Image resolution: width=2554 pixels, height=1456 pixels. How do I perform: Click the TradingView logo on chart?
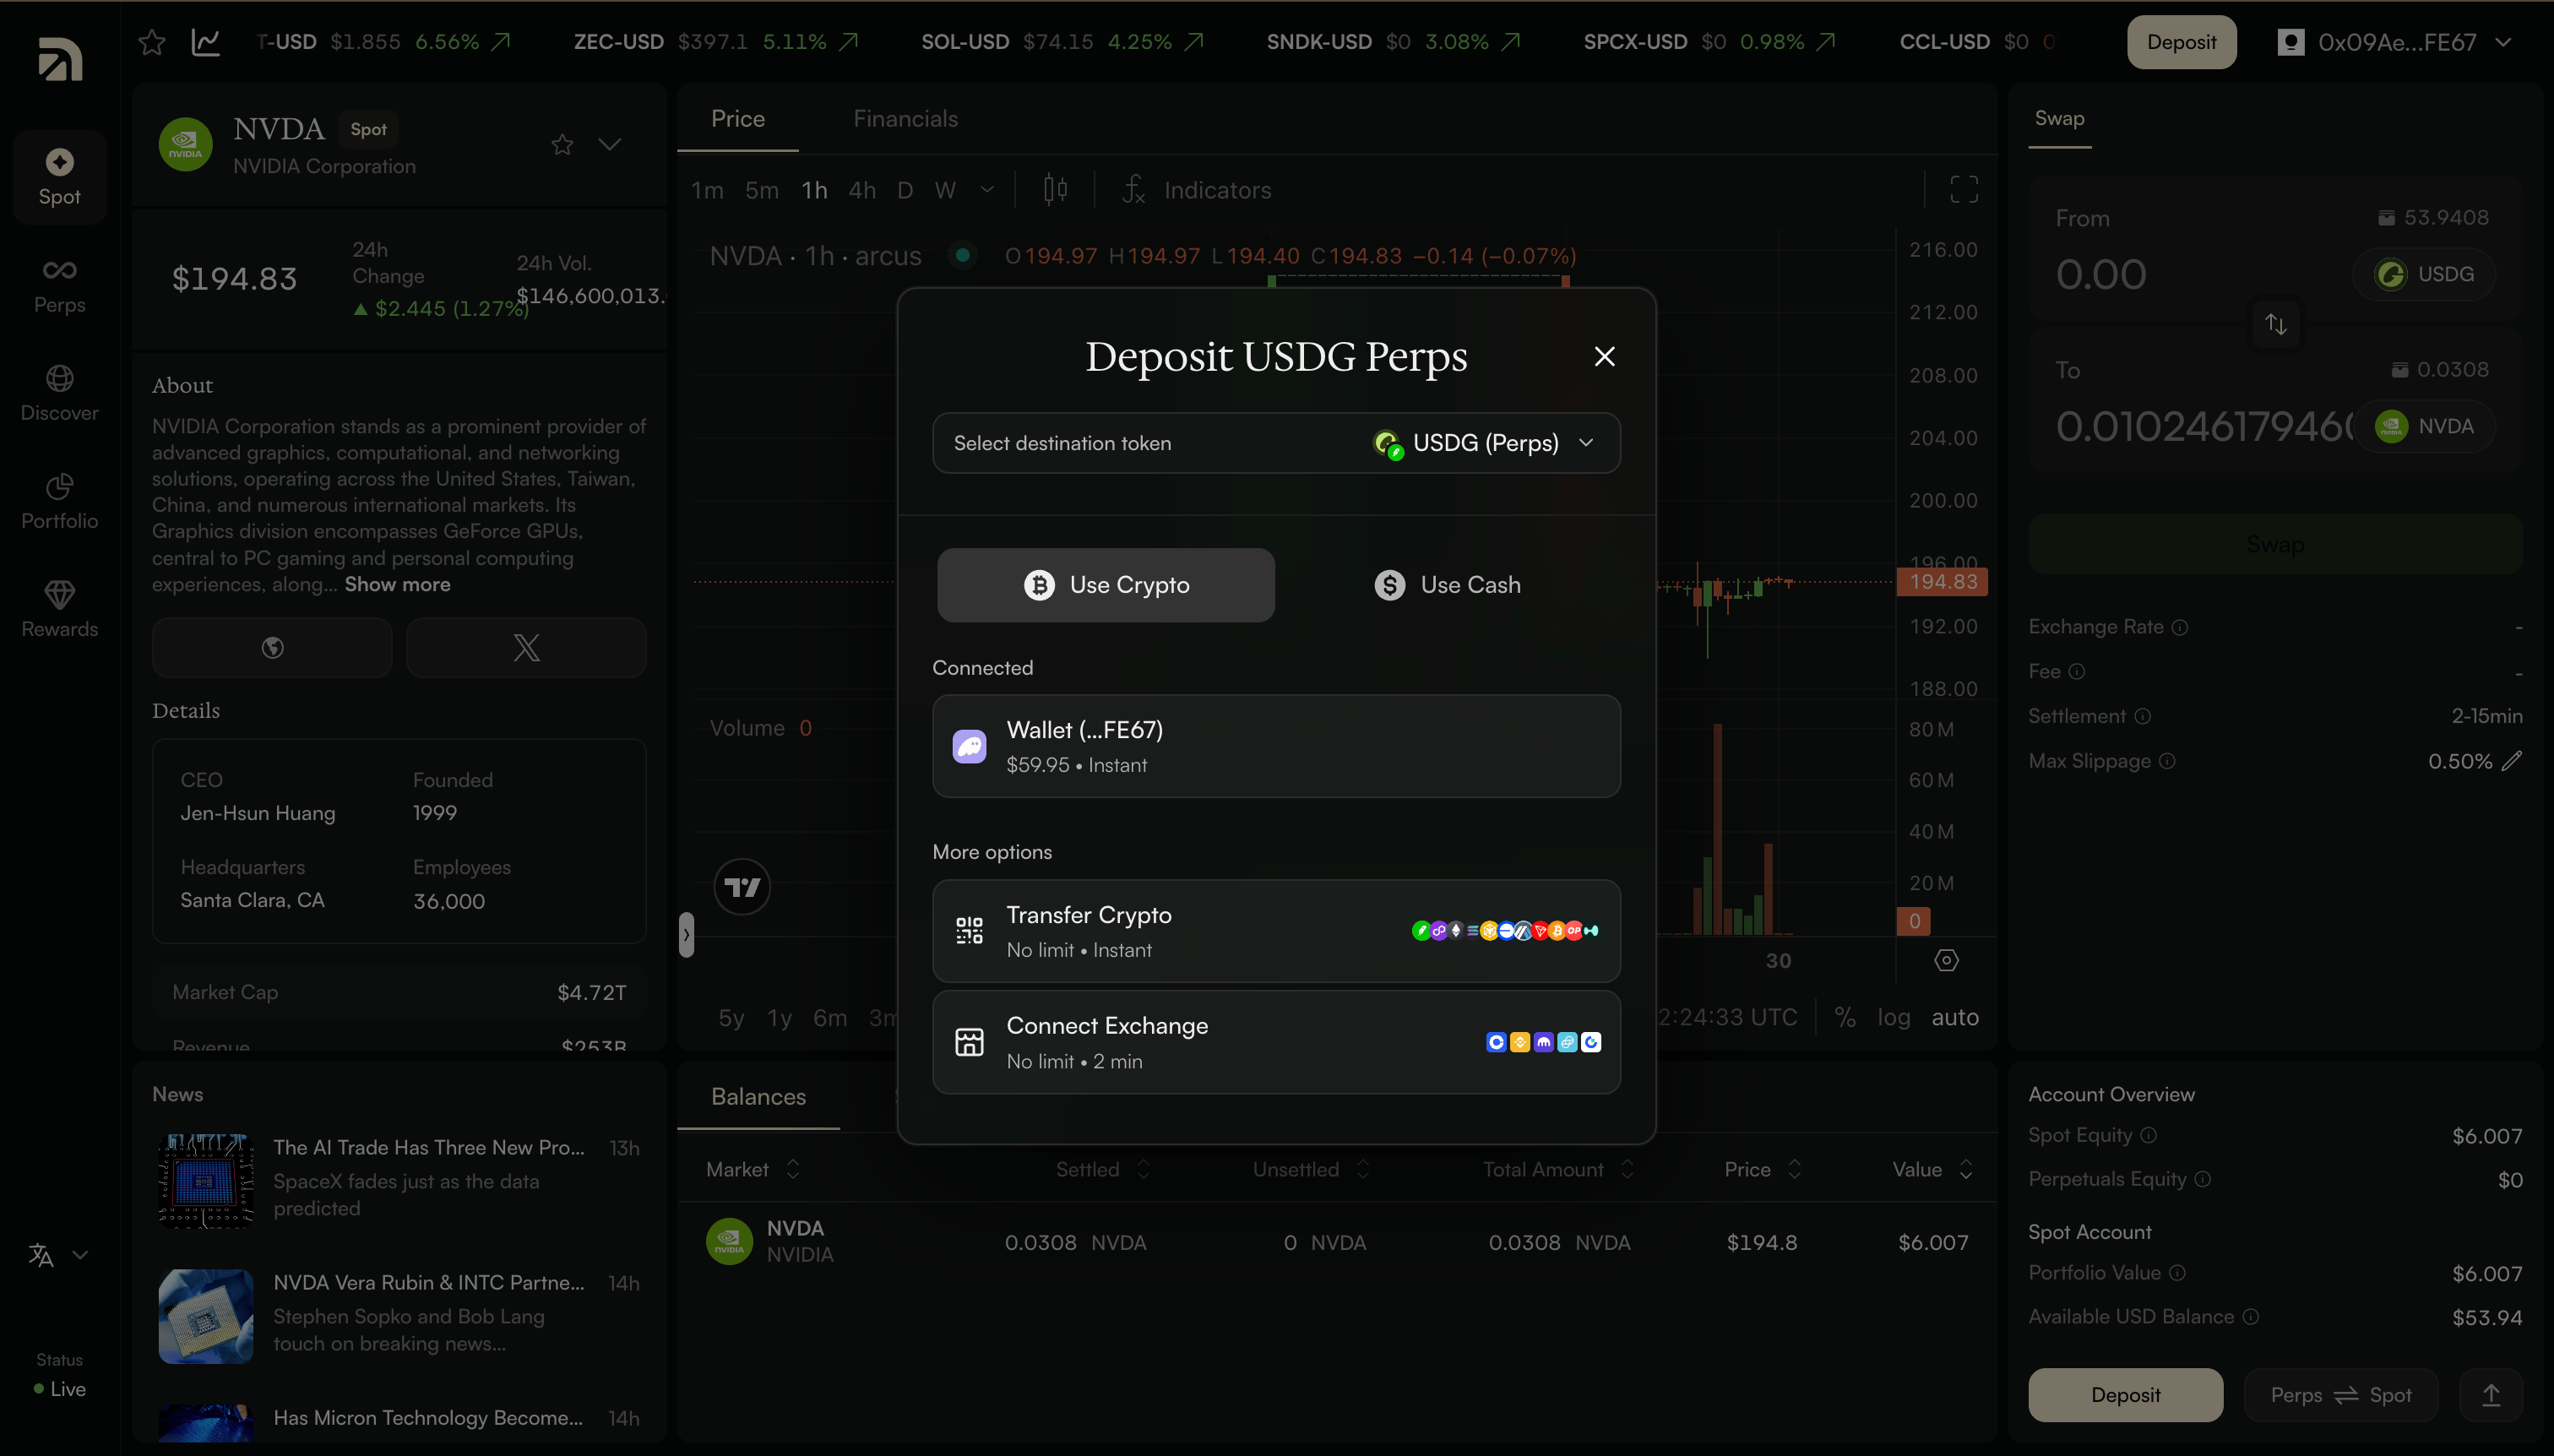click(x=742, y=887)
